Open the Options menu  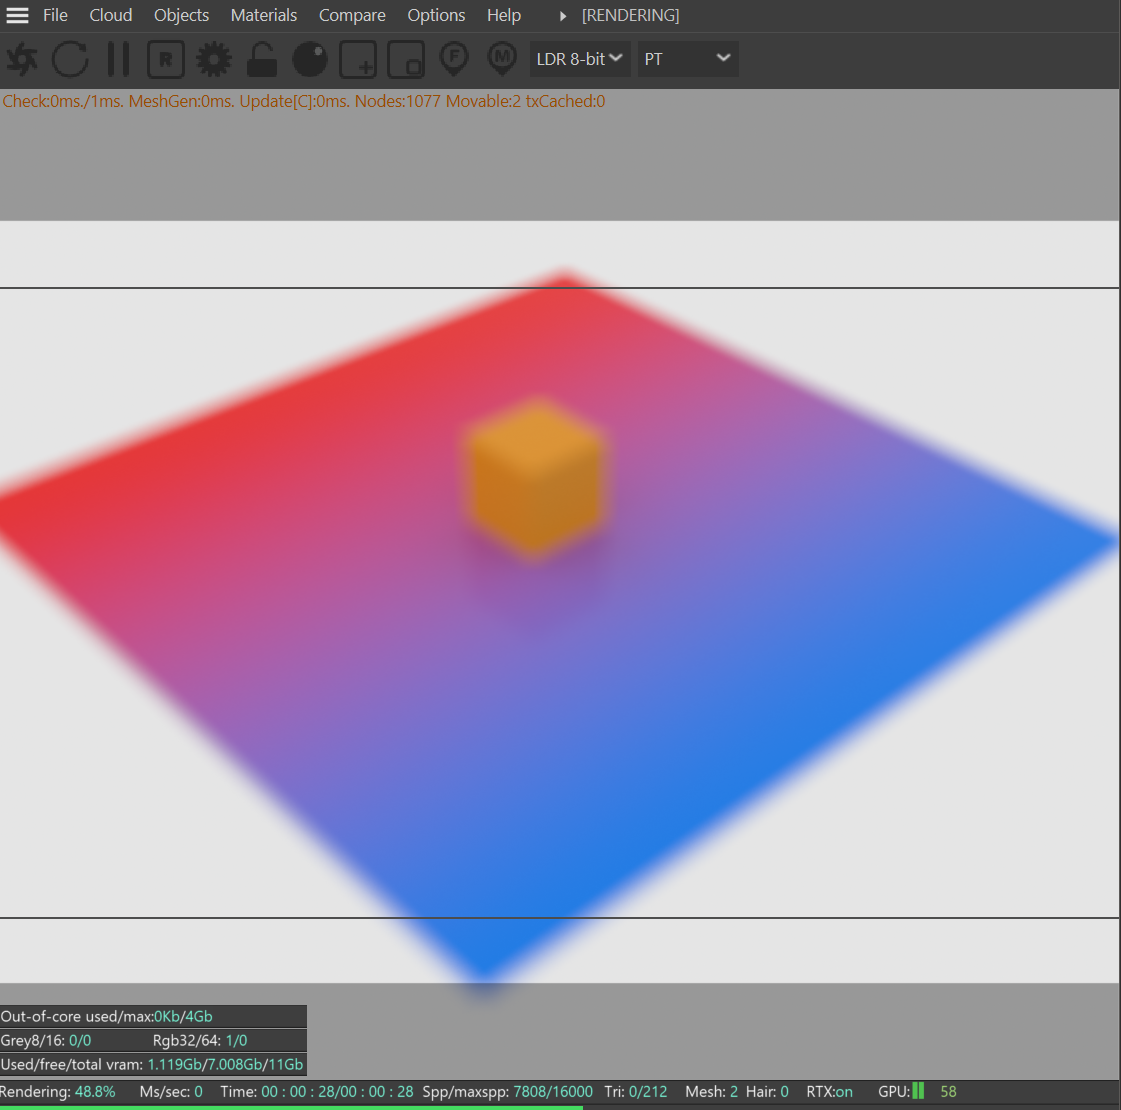pyautogui.click(x=436, y=16)
